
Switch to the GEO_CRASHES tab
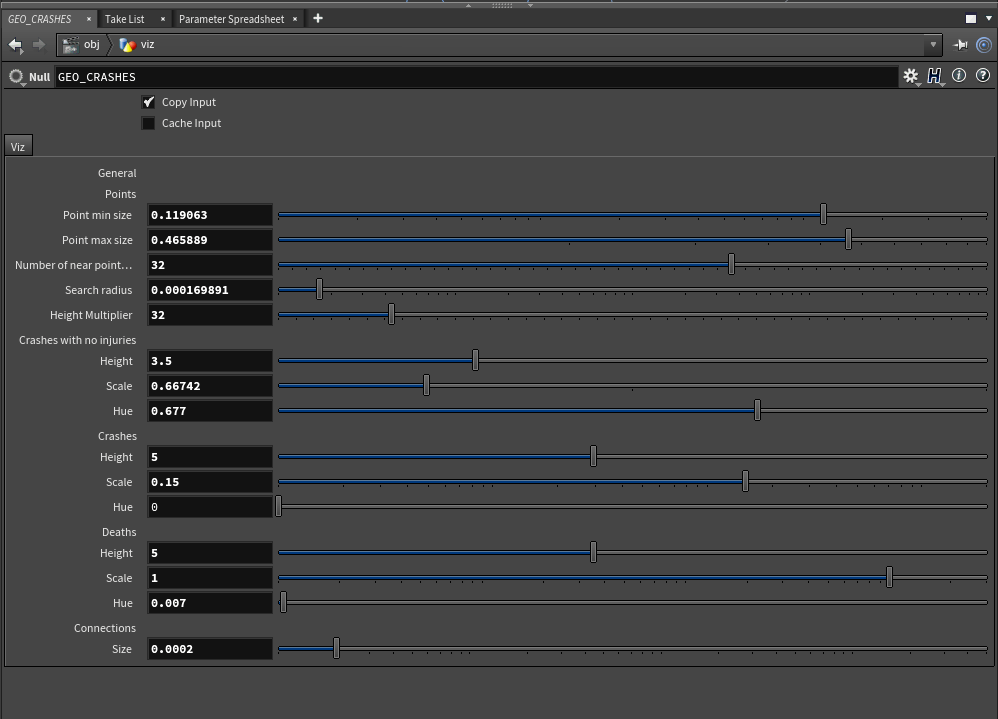click(39, 19)
